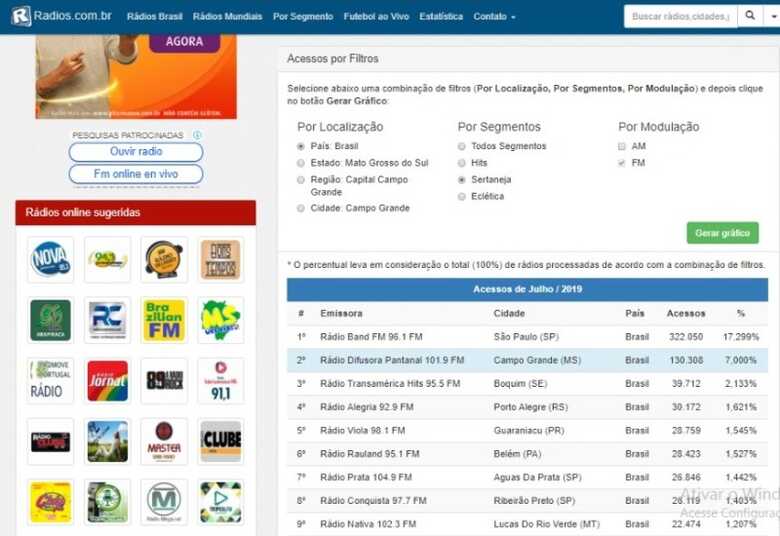Open the Dois Tempos radio logo
The image size is (780, 536).
[221, 260]
